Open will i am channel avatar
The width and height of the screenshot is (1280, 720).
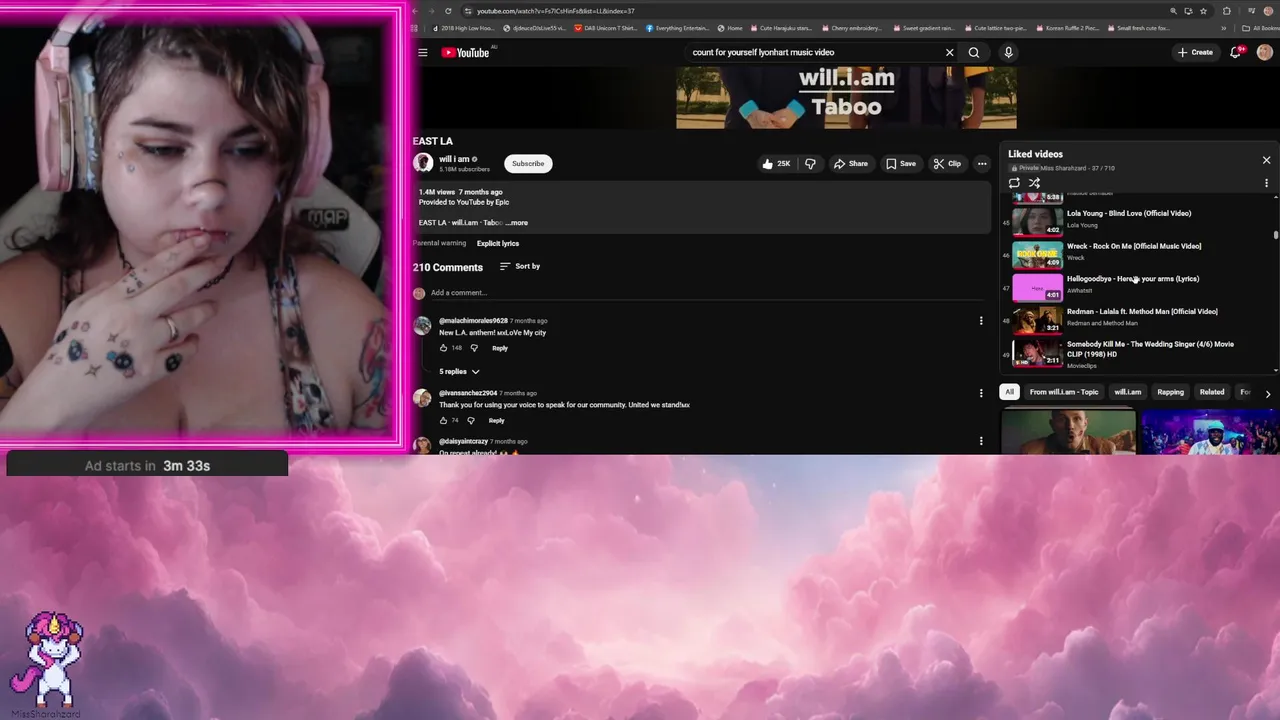click(423, 163)
